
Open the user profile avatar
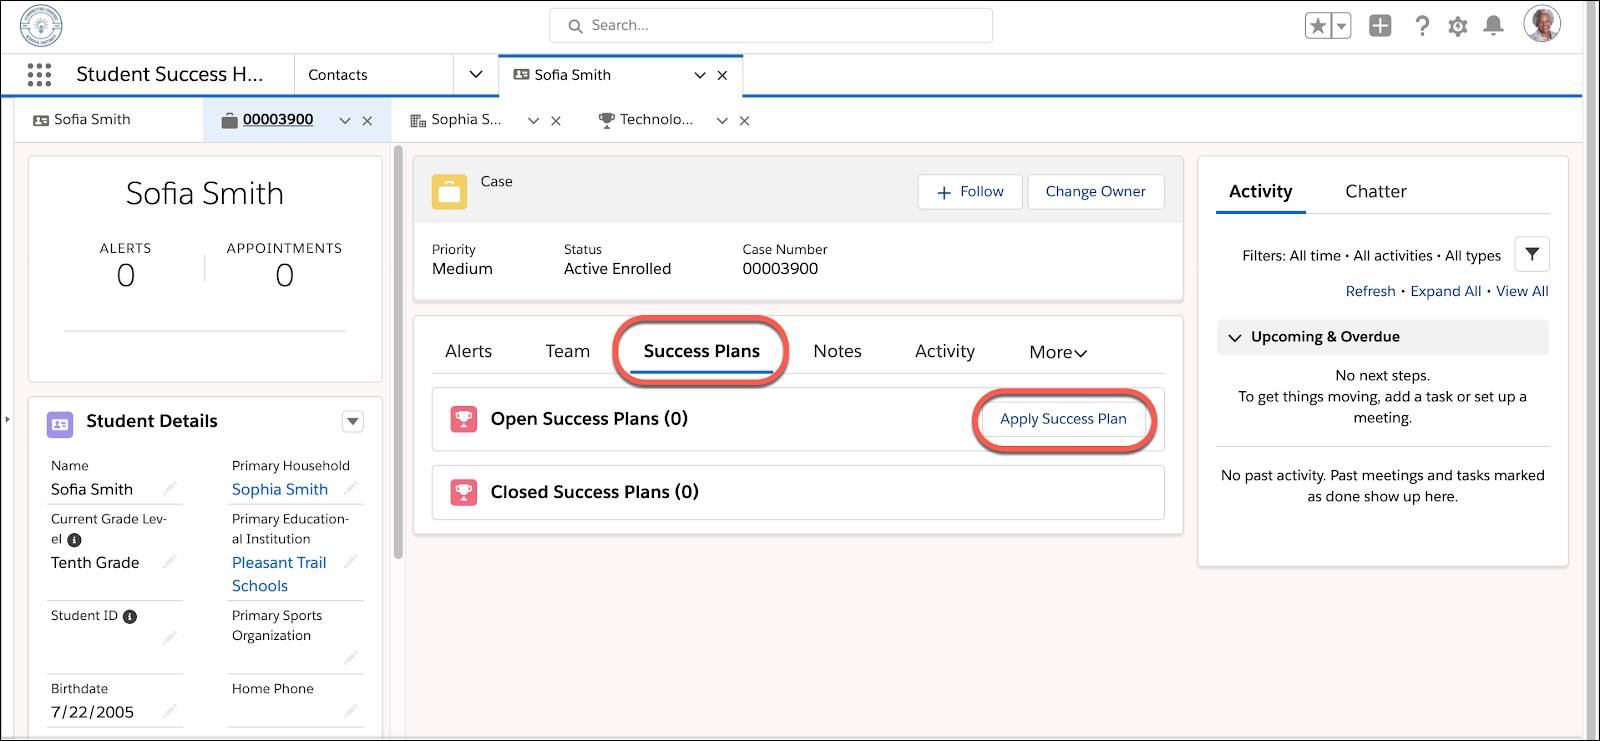(x=1542, y=24)
